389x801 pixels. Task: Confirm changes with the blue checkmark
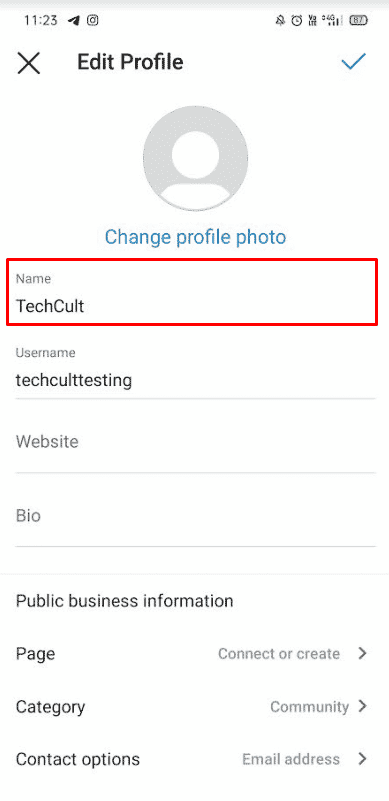coord(353,62)
